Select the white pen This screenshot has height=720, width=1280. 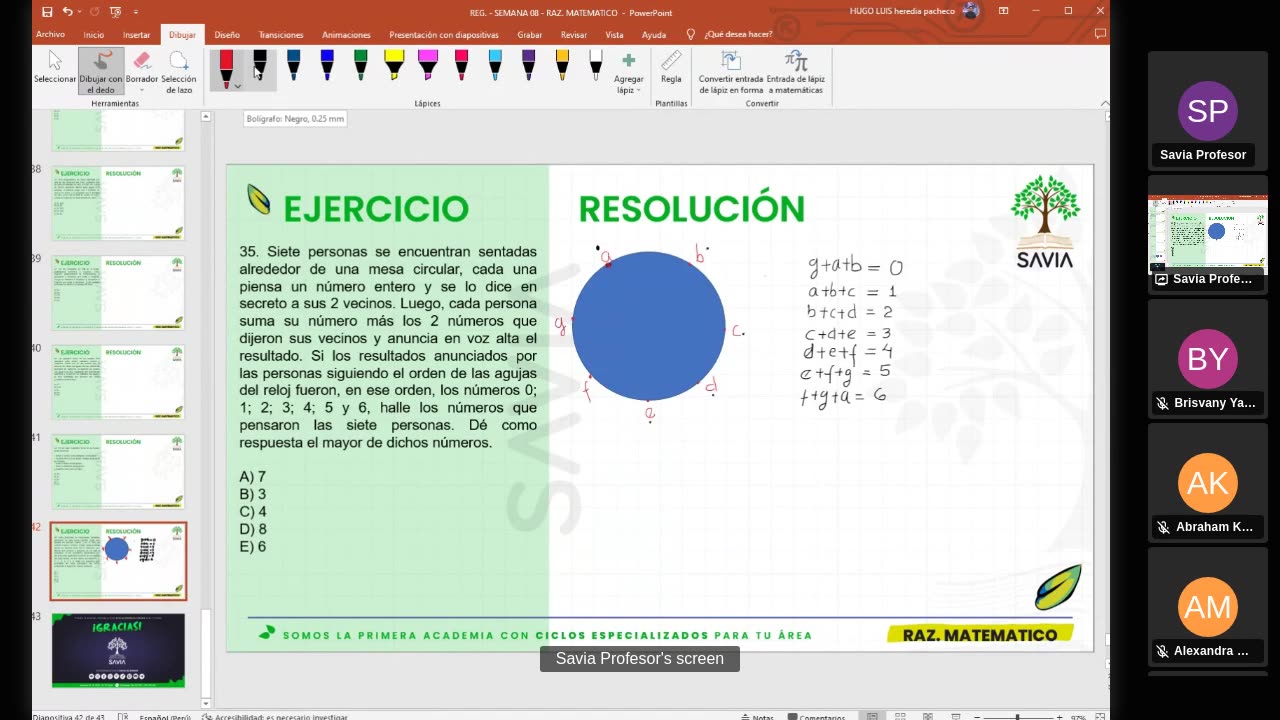pos(595,65)
